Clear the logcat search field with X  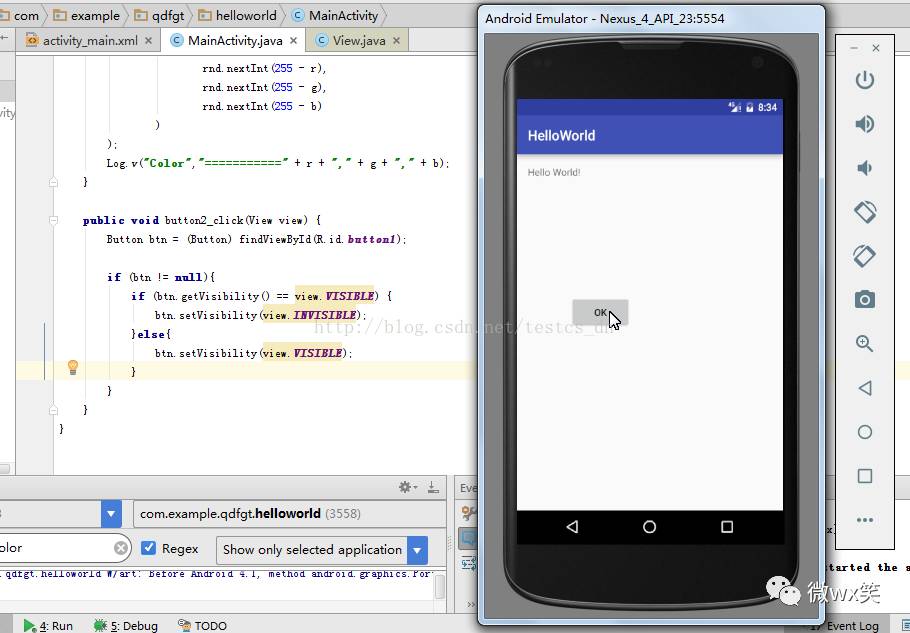pyautogui.click(x=121, y=548)
